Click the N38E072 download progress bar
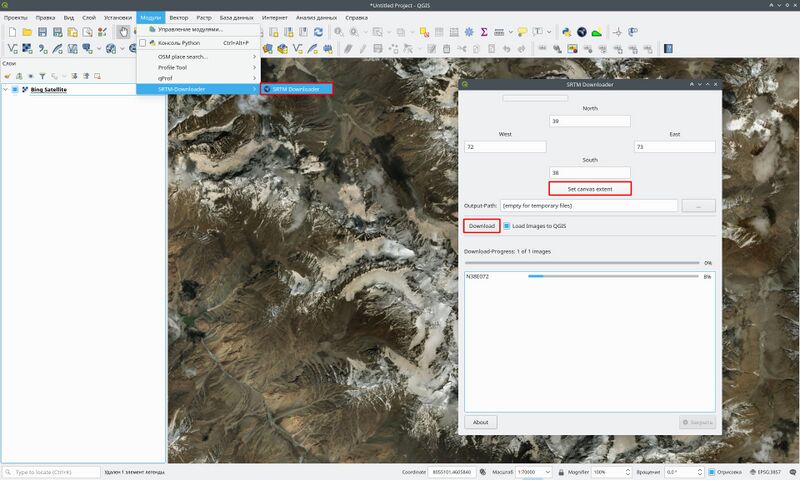The image size is (800, 480). pyautogui.click(x=612, y=275)
